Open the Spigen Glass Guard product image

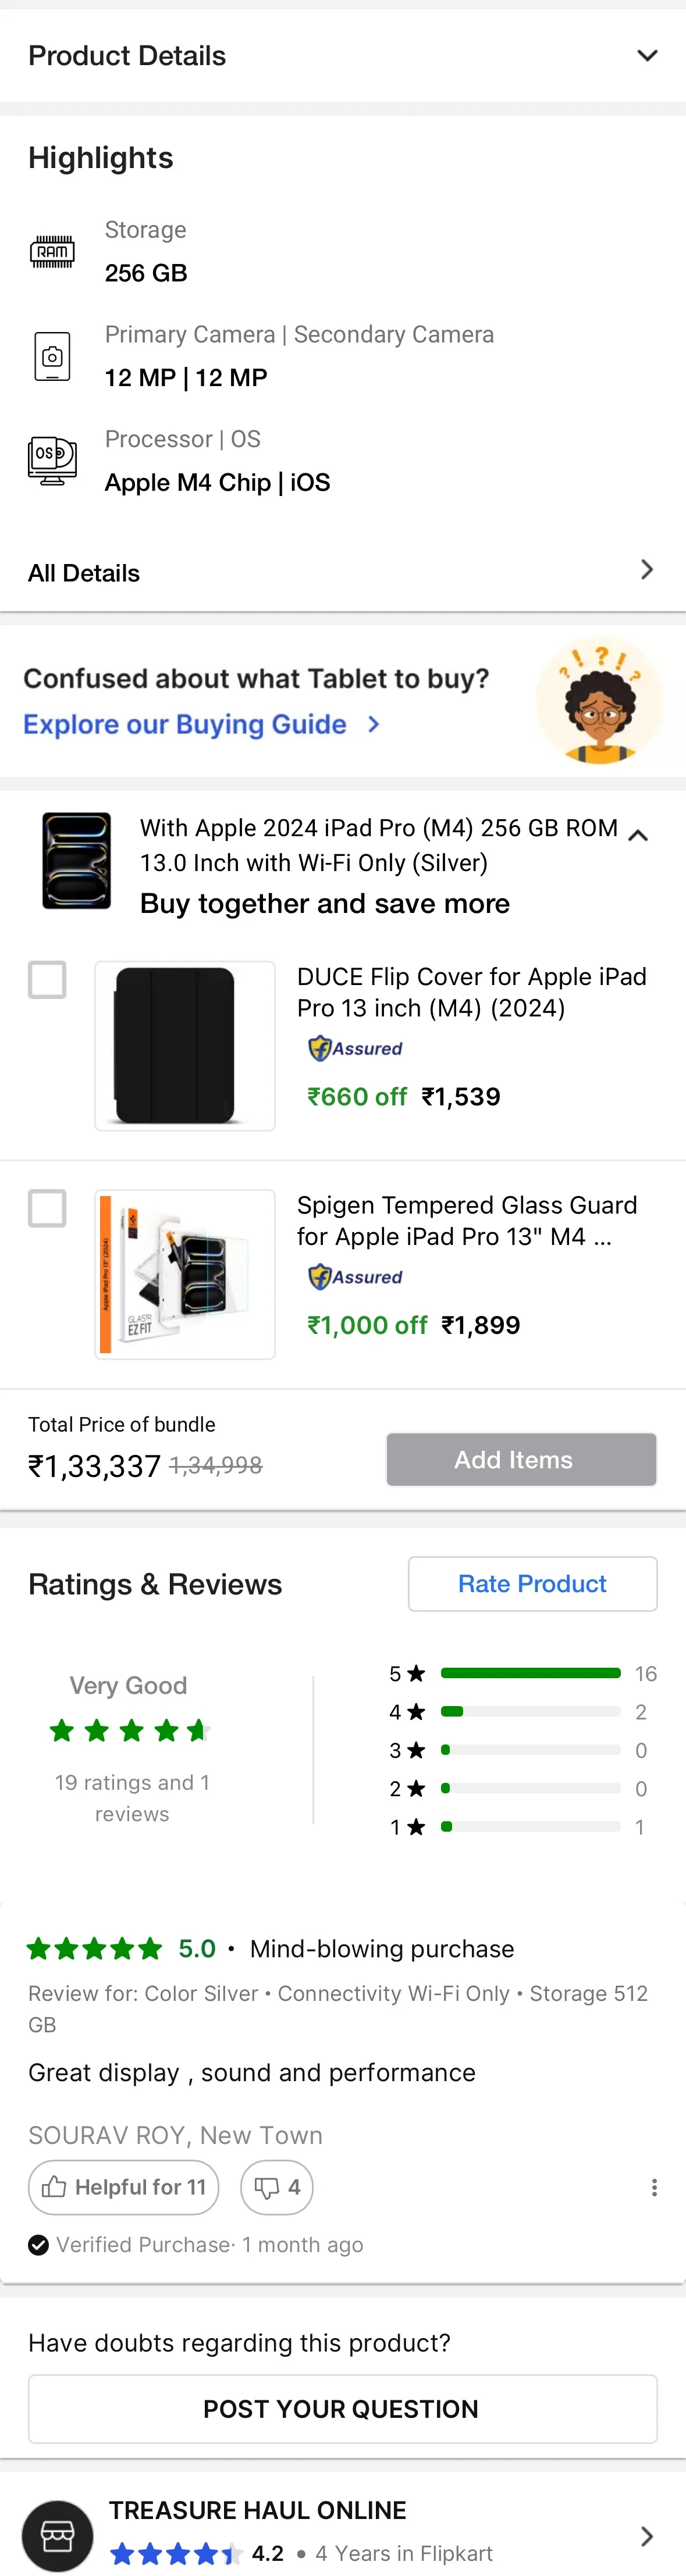185,1274
